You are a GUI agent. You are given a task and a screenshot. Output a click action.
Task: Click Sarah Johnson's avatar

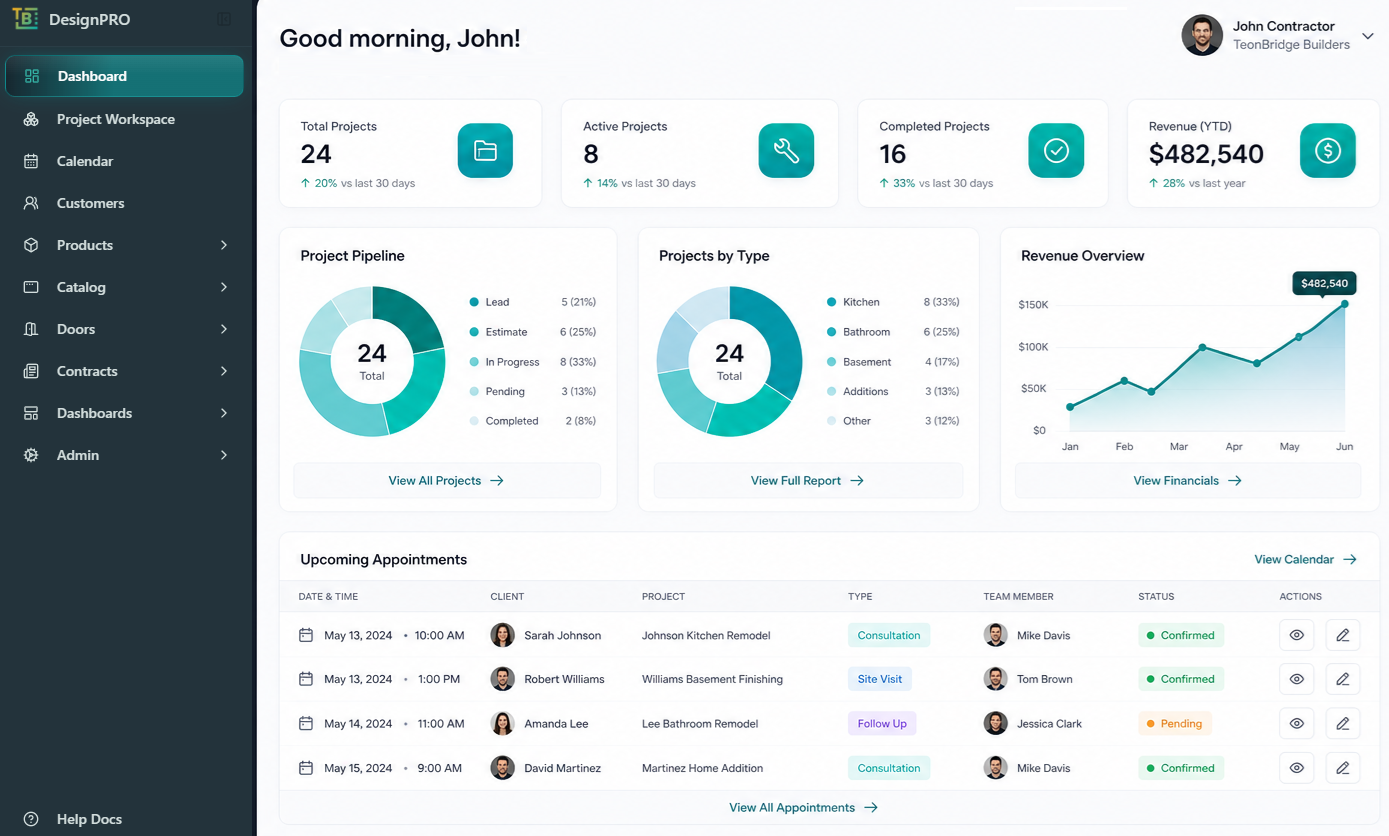tap(503, 635)
